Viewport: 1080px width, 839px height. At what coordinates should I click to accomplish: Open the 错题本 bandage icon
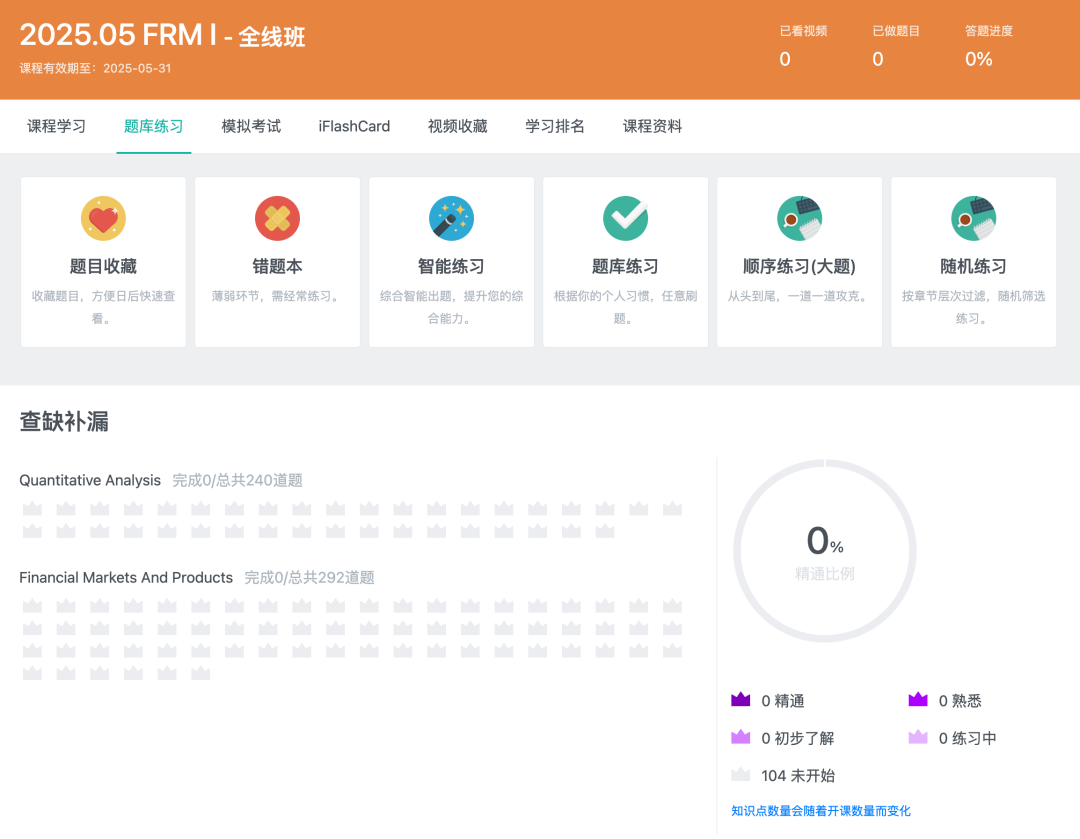pyautogui.click(x=278, y=218)
